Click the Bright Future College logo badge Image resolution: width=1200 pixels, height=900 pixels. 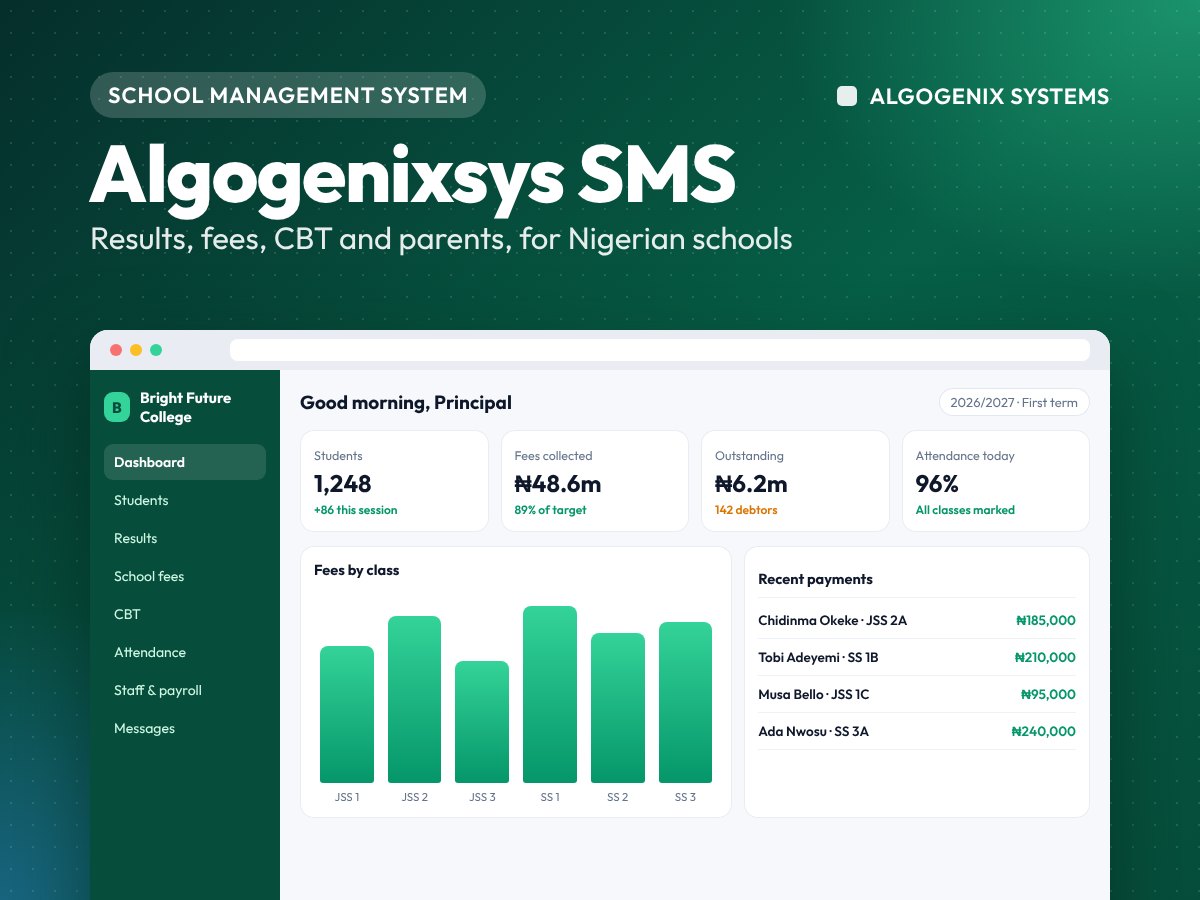[x=117, y=407]
